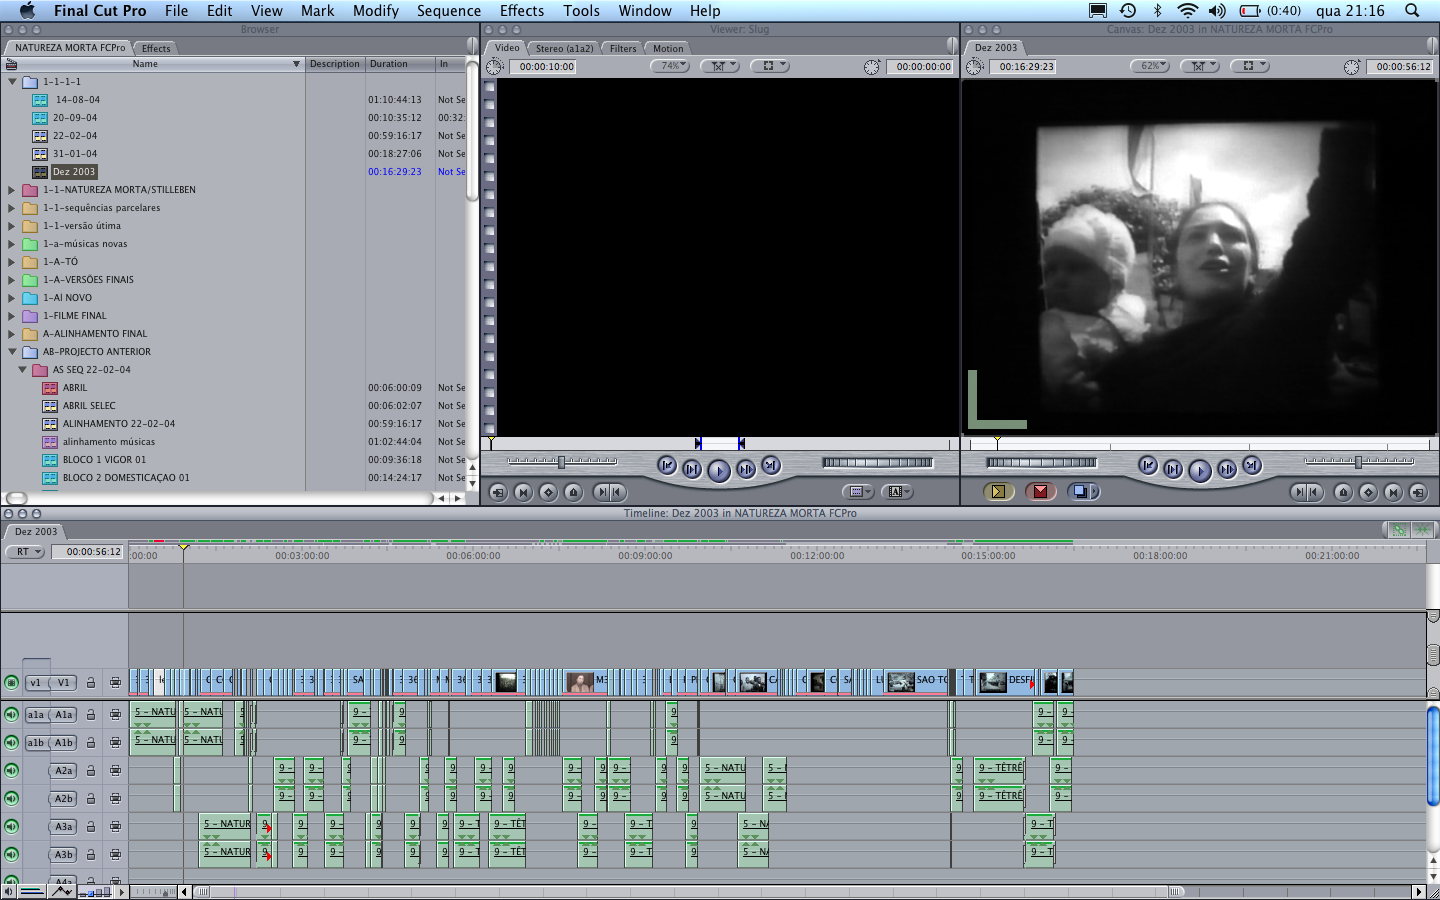Collapse the 1-1-1-1 bin

[x=12, y=82]
